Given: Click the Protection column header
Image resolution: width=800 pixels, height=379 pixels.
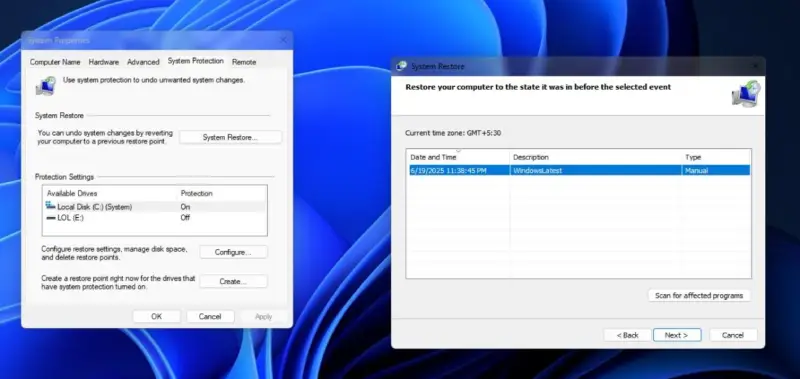Looking at the screenshot, I should 196,193.
